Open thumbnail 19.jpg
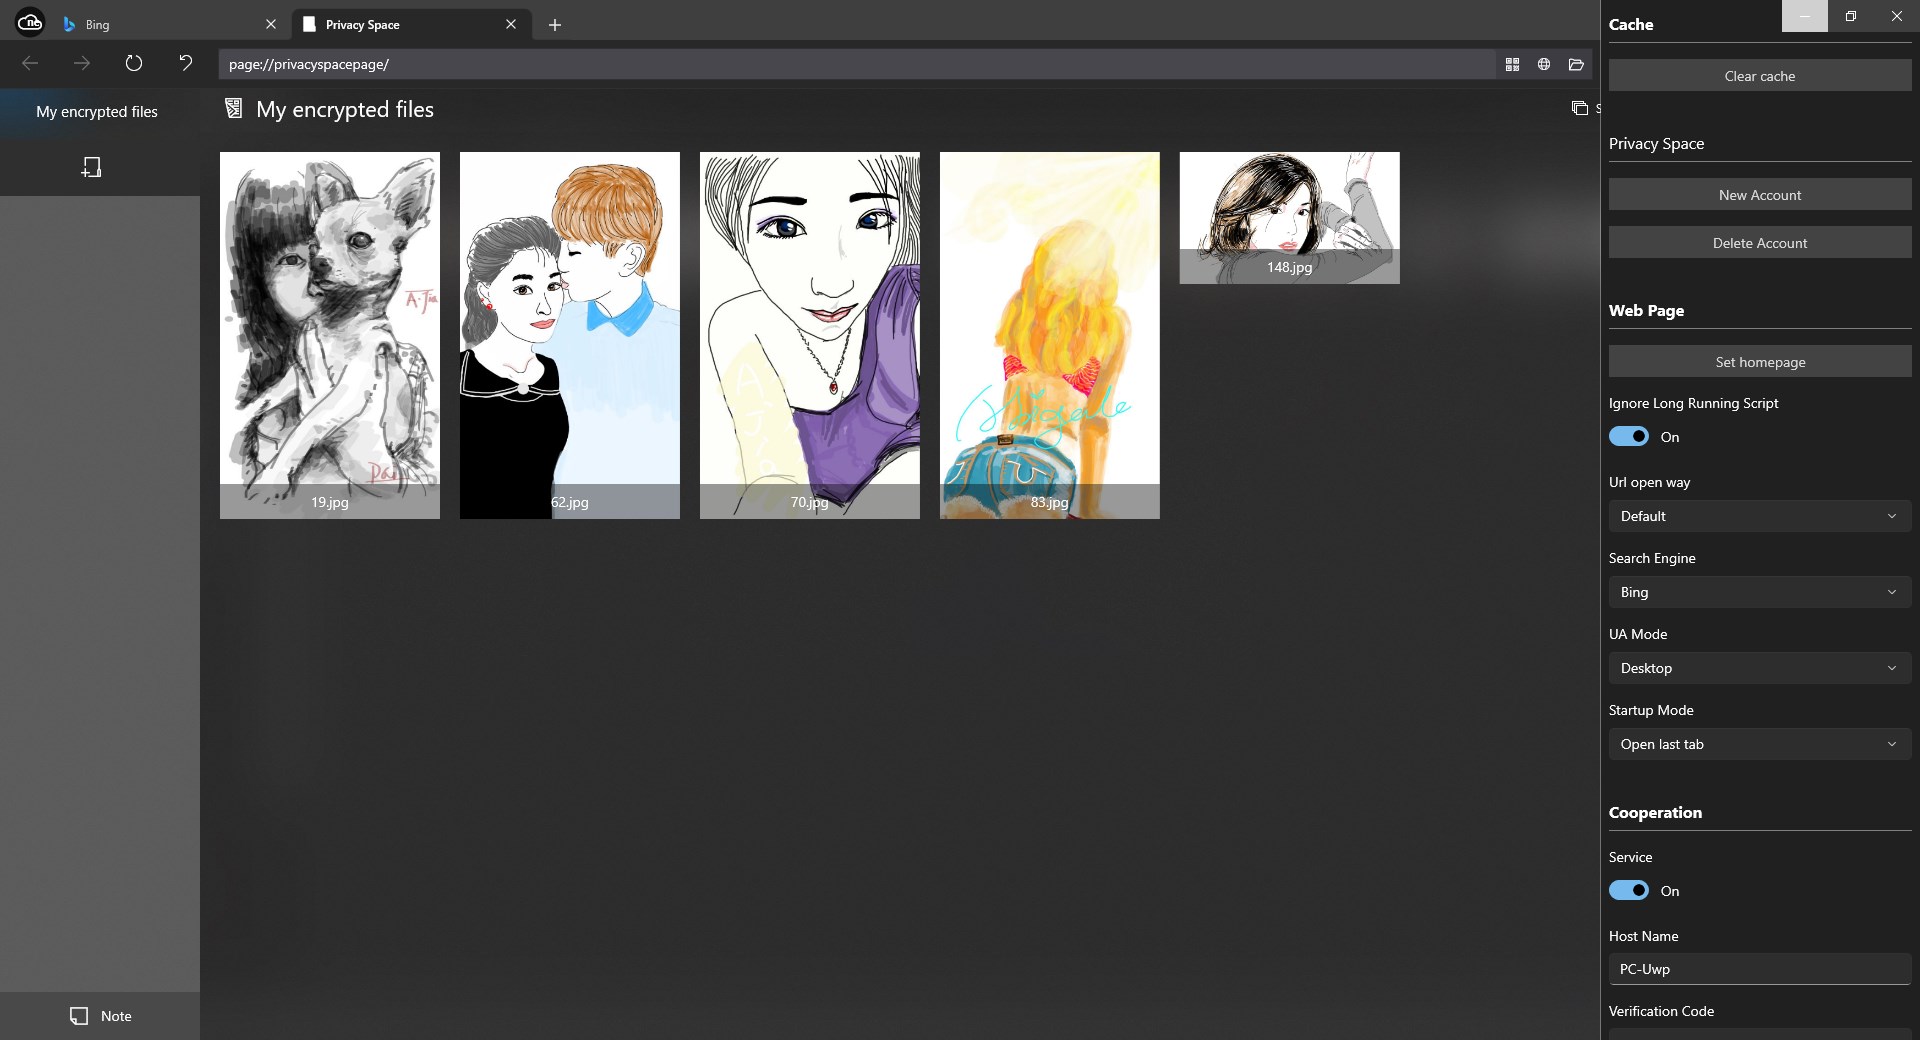The width and height of the screenshot is (1920, 1040). click(x=330, y=335)
